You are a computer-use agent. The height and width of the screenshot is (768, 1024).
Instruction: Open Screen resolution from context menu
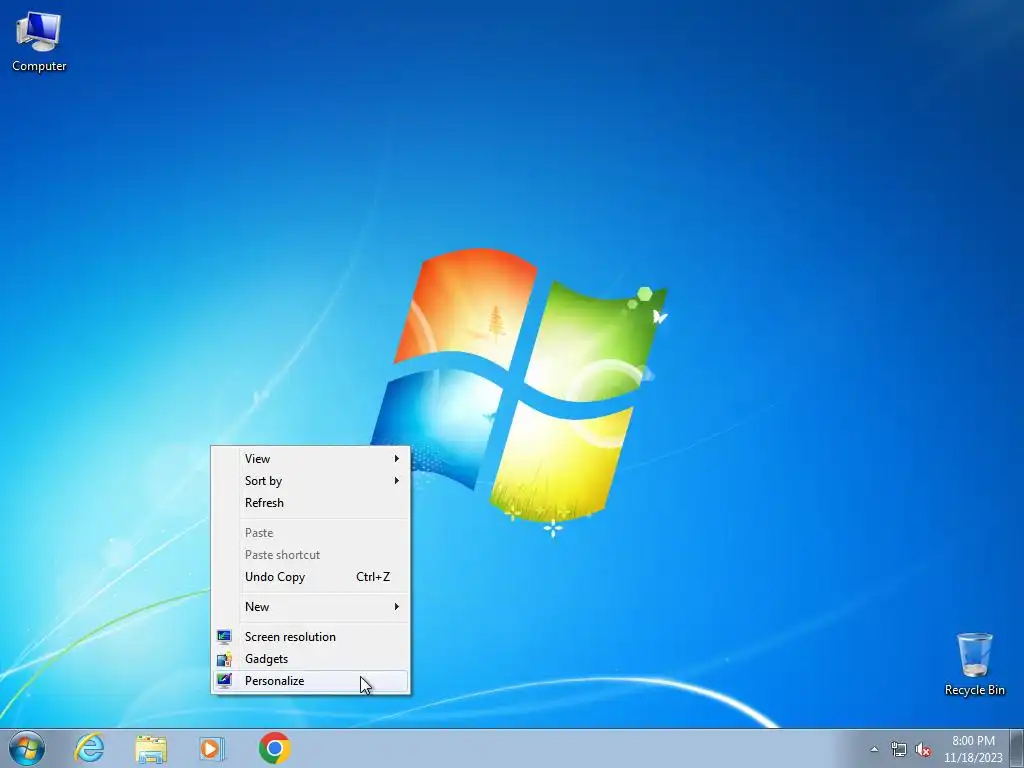[x=311, y=637]
